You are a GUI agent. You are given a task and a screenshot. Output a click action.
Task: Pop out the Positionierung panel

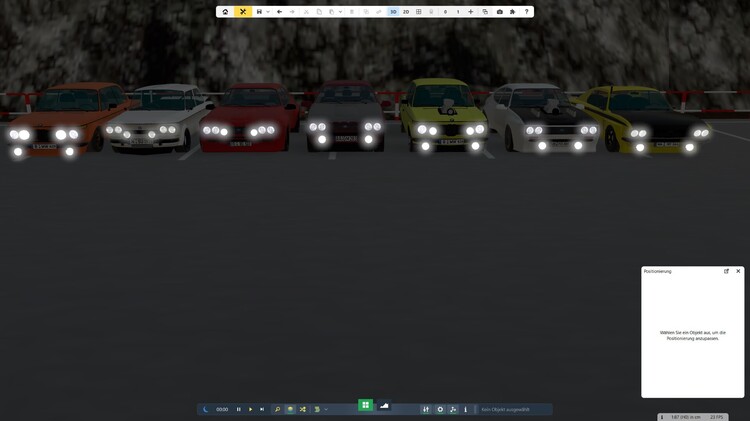[726, 271]
